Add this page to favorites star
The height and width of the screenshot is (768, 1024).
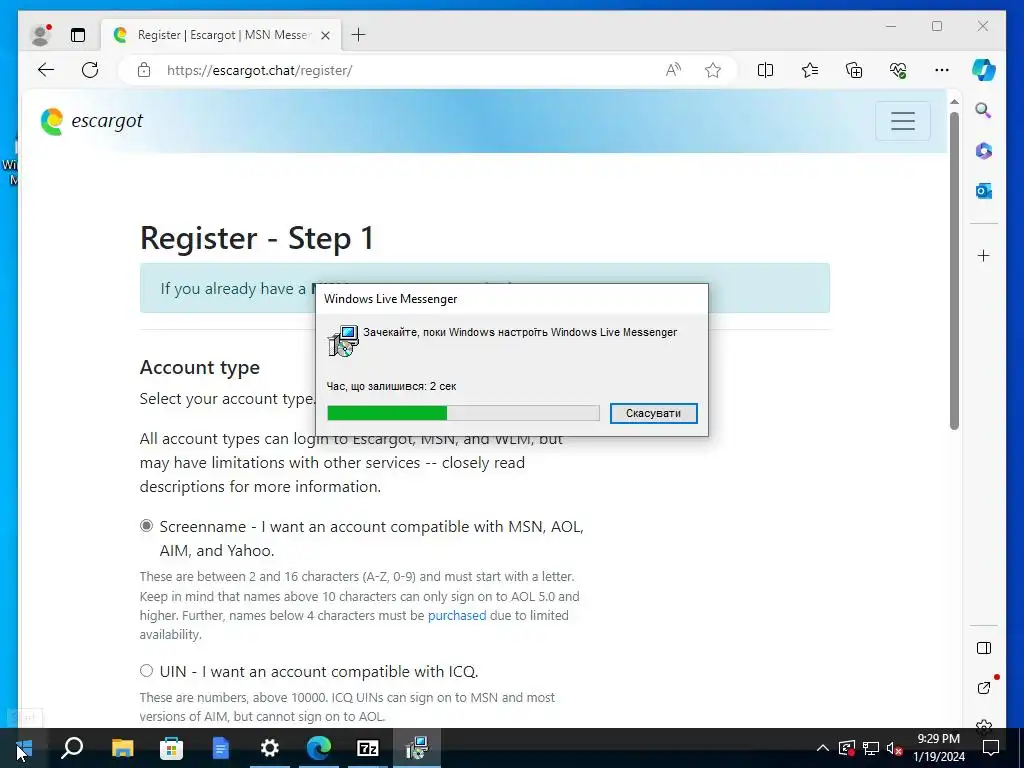pos(713,70)
